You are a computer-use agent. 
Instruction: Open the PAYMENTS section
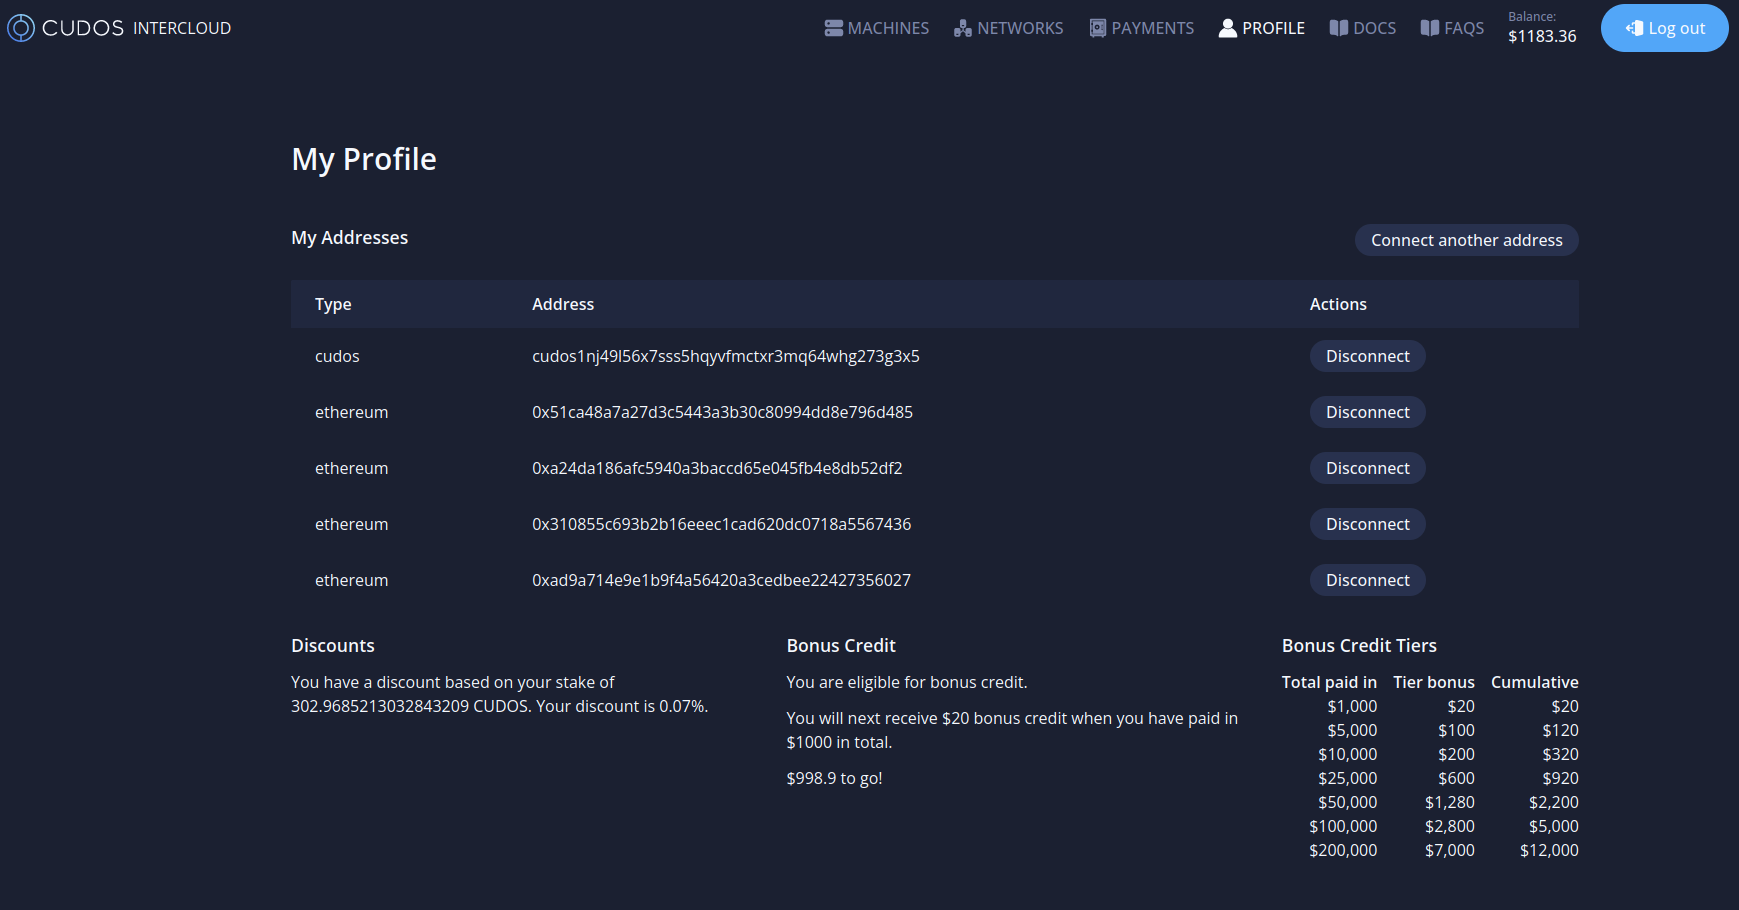(1141, 28)
